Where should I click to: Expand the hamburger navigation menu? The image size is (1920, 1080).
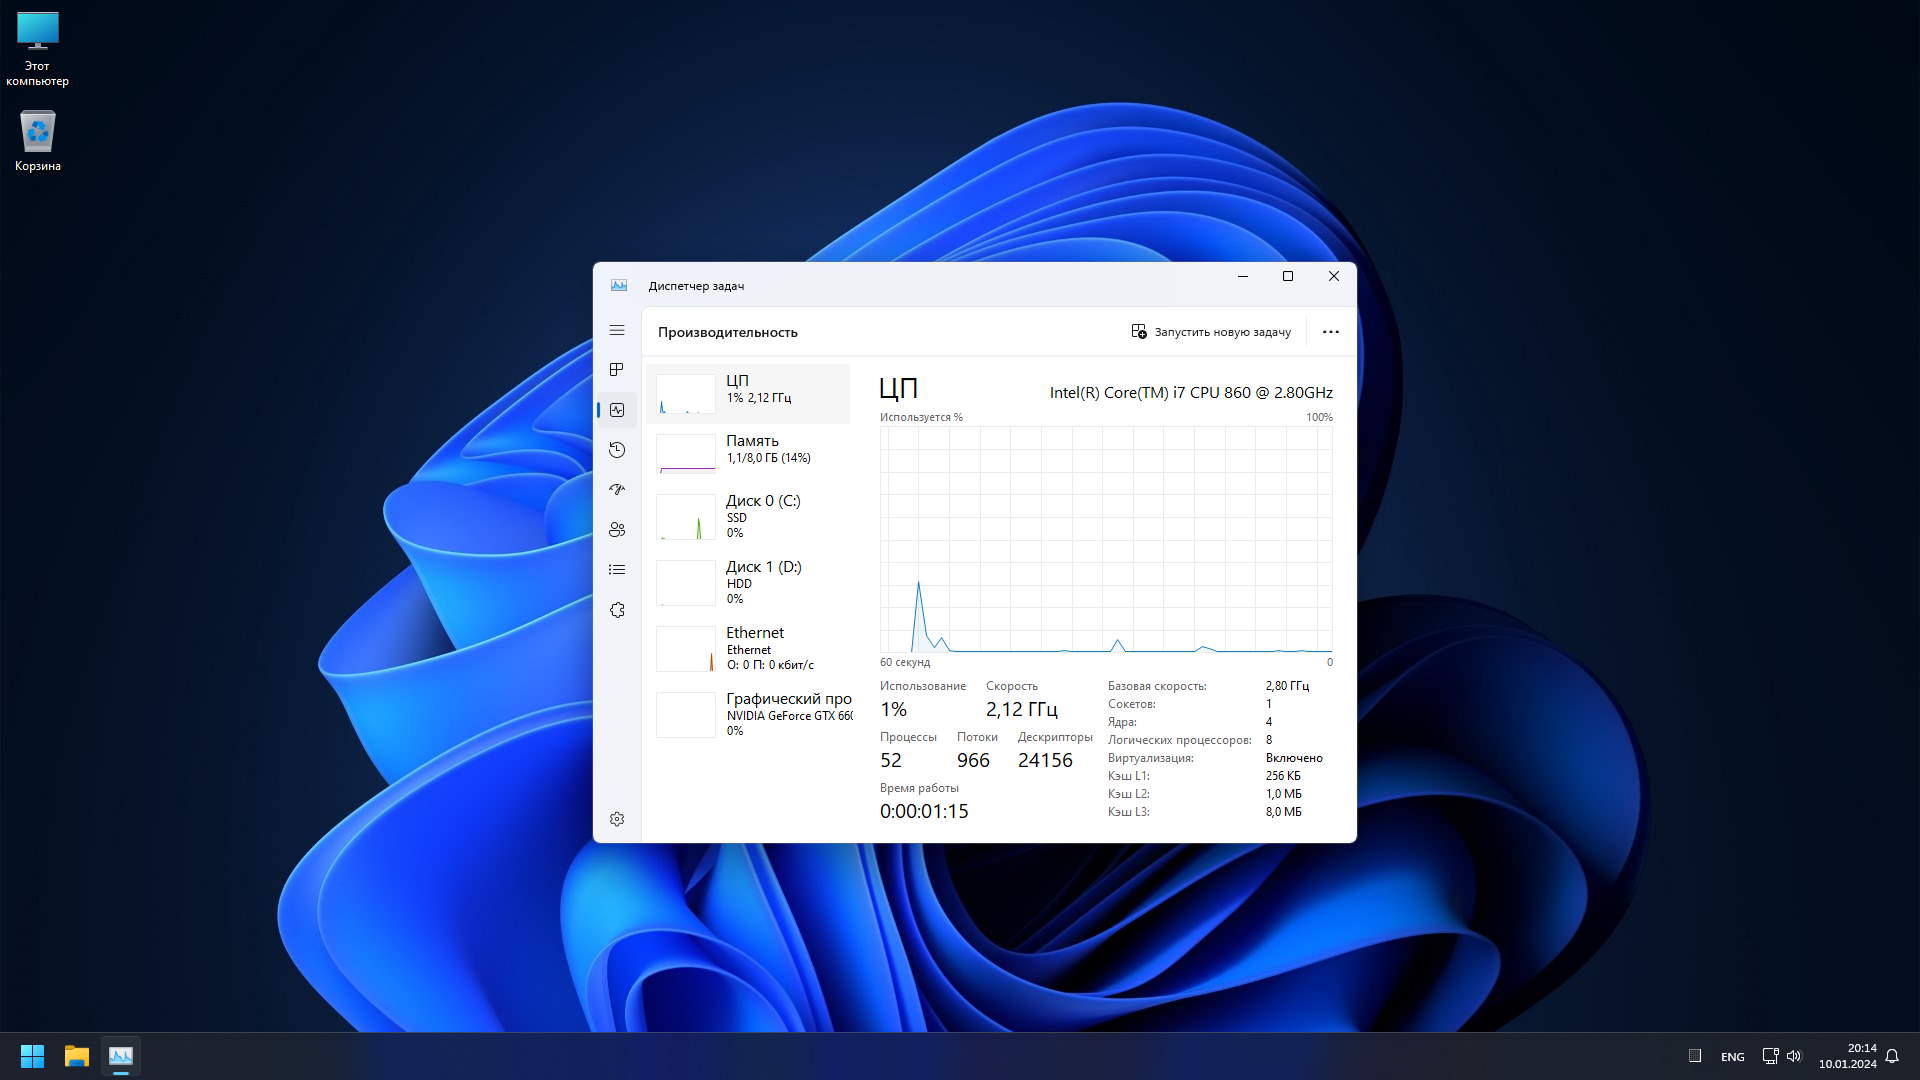click(617, 330)
